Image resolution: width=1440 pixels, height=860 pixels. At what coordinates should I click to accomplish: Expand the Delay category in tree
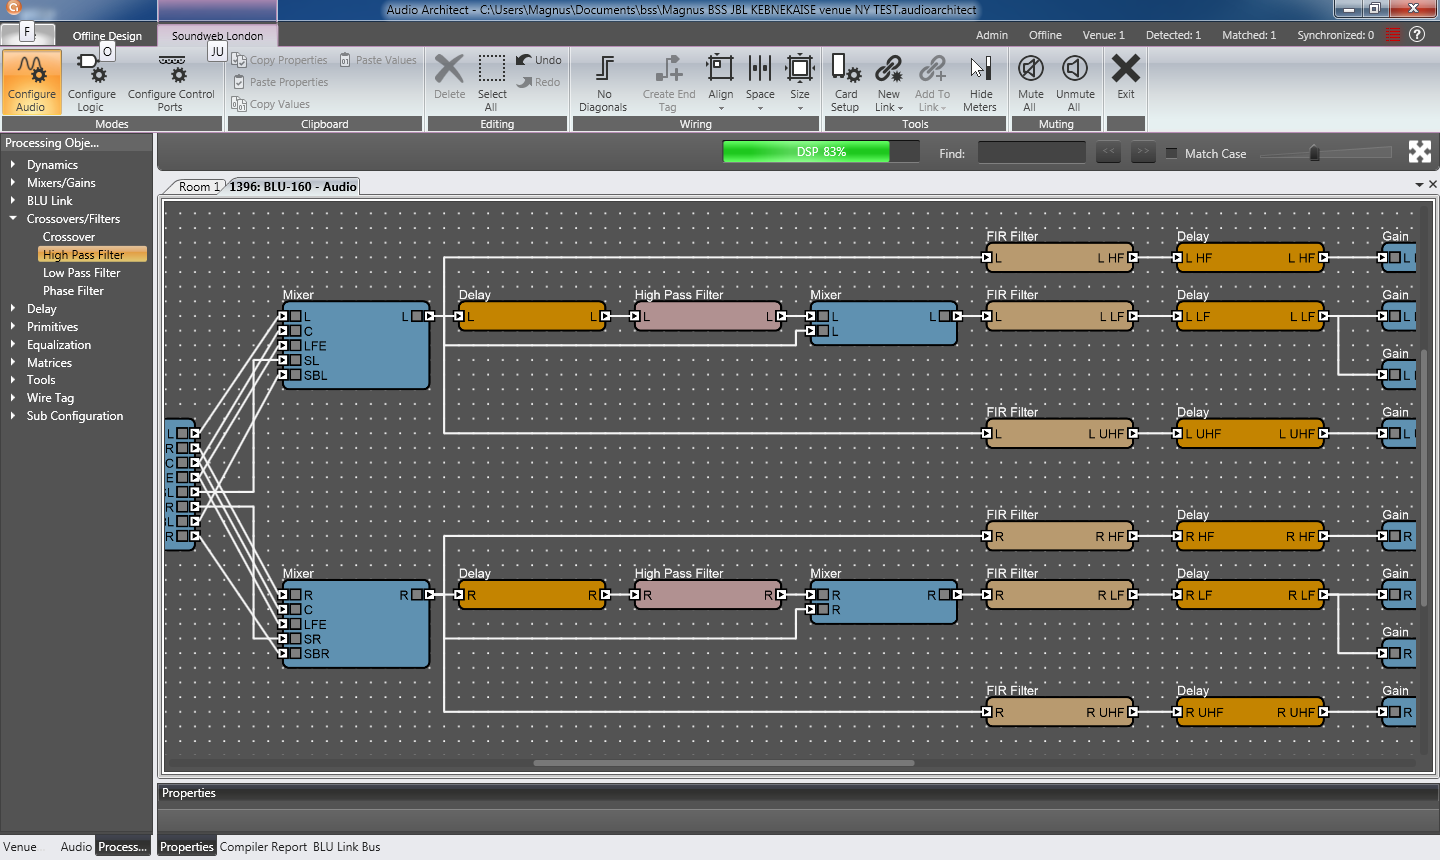(x=13, y=308)
